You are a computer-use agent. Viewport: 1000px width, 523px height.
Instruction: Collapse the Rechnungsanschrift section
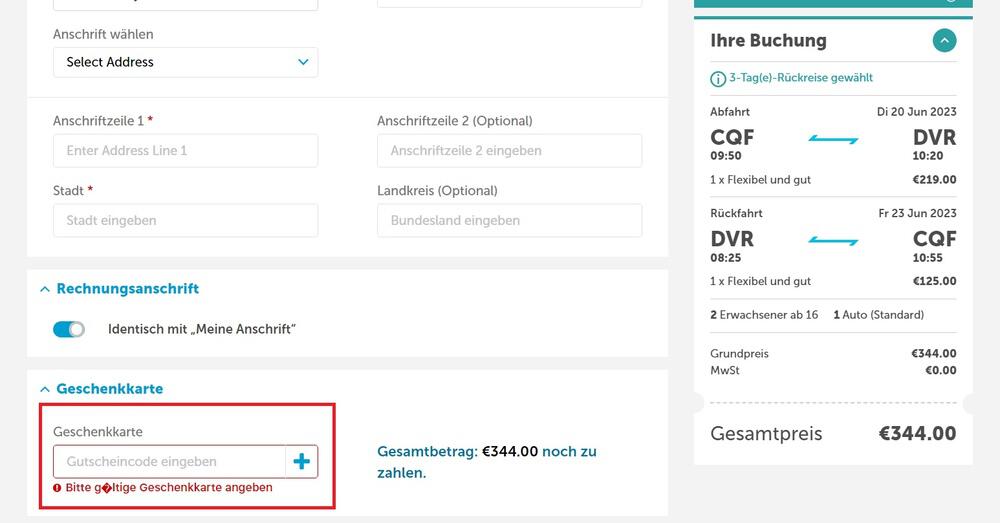click(45, 289)
